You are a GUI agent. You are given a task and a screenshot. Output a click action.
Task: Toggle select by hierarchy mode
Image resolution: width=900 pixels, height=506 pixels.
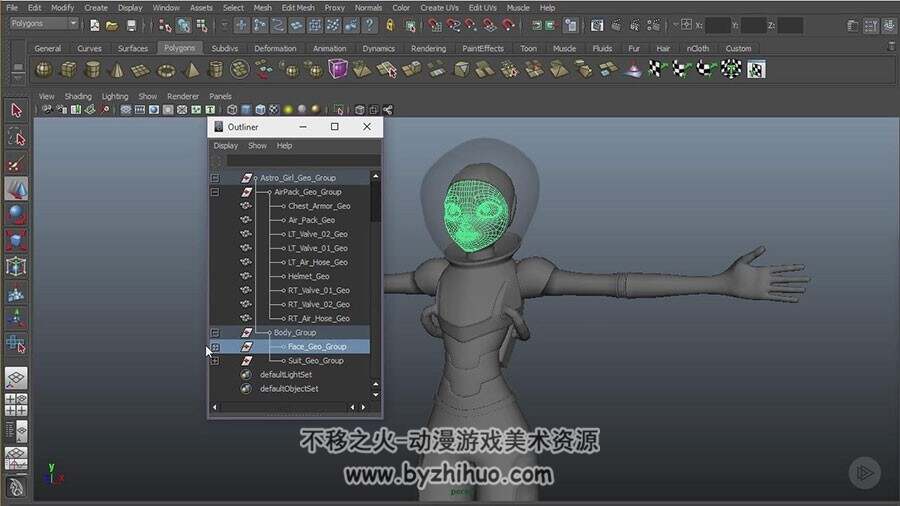point(165,25)
